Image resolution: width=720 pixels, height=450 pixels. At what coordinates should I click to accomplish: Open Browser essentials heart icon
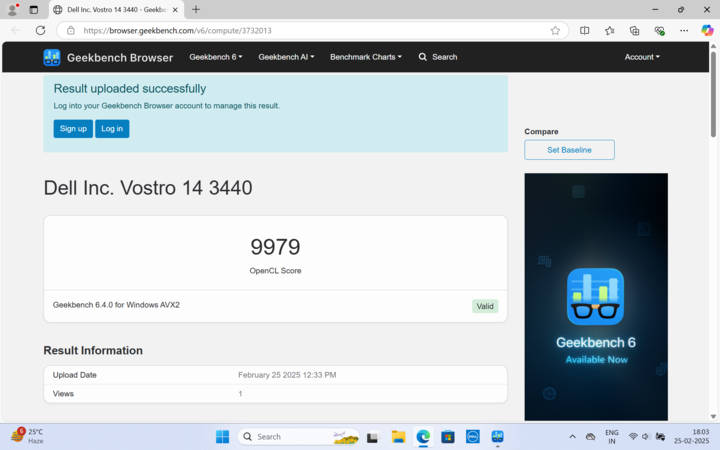[659, 30]
